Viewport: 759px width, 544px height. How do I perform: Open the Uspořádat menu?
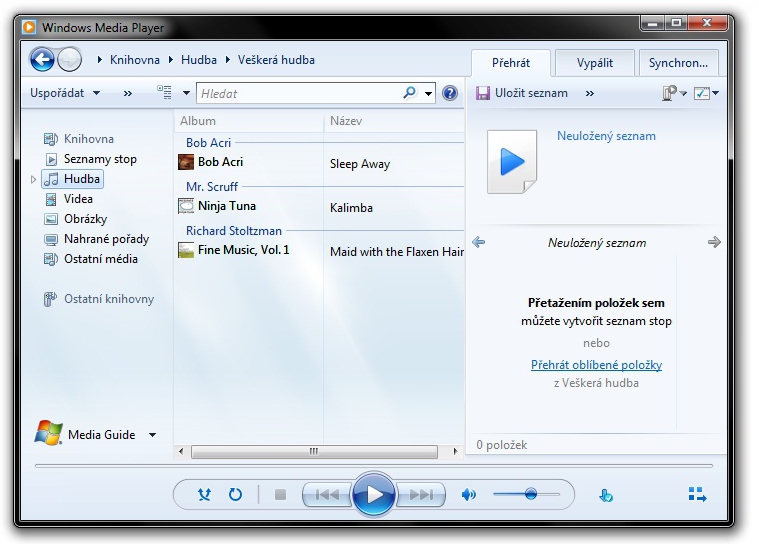click(65, 93)
